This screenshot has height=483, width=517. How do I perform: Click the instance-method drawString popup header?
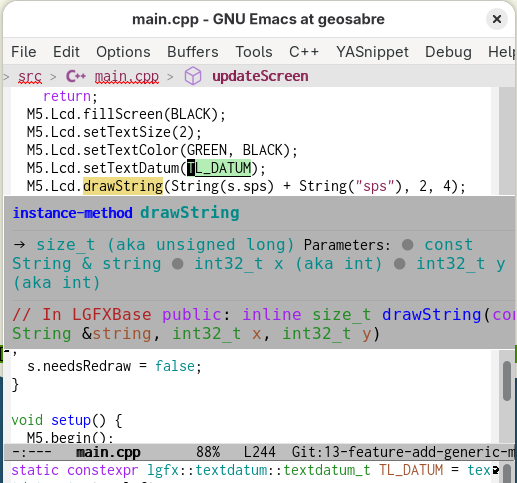126,213
